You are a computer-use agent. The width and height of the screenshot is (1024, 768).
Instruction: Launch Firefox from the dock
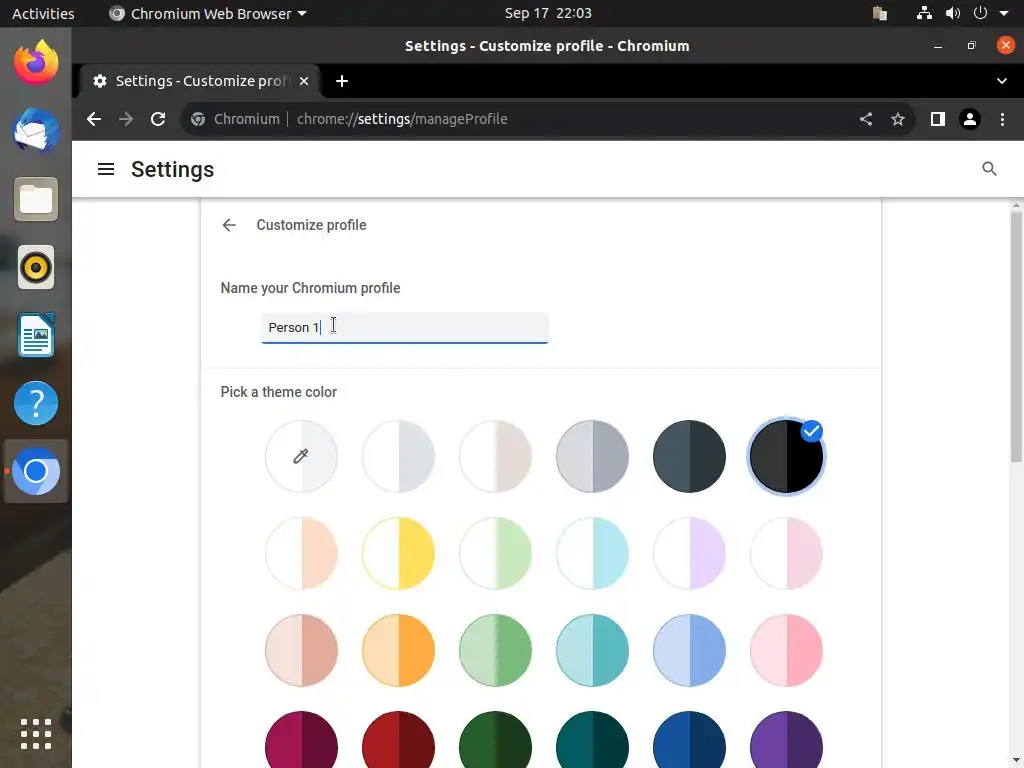click(x=36, y=63)
